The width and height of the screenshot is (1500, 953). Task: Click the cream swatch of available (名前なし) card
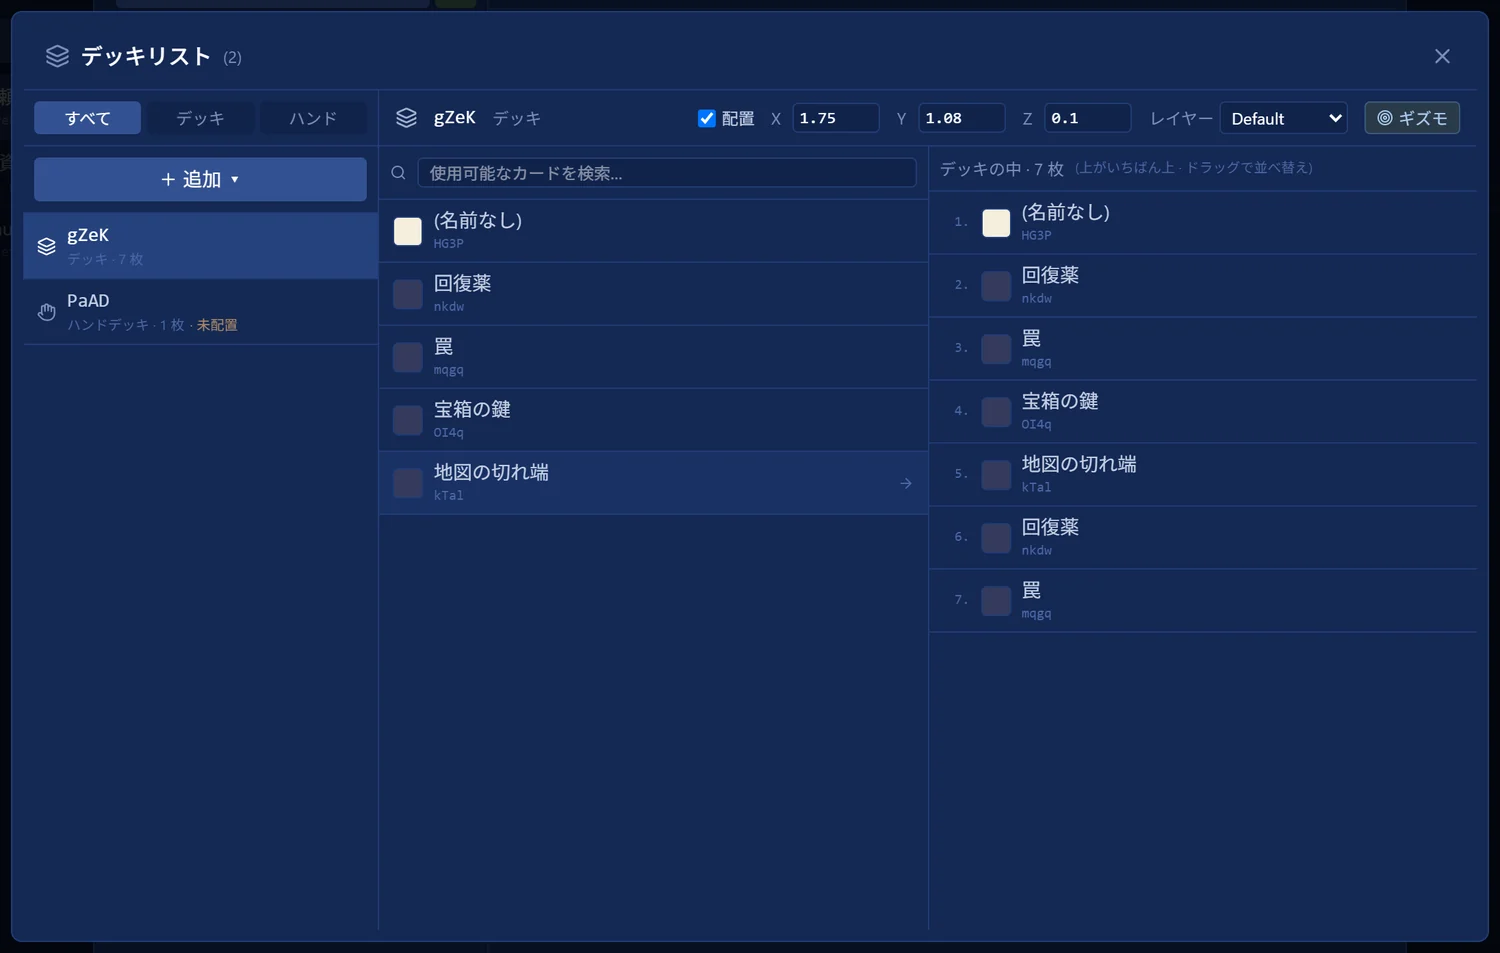(408, 231)
